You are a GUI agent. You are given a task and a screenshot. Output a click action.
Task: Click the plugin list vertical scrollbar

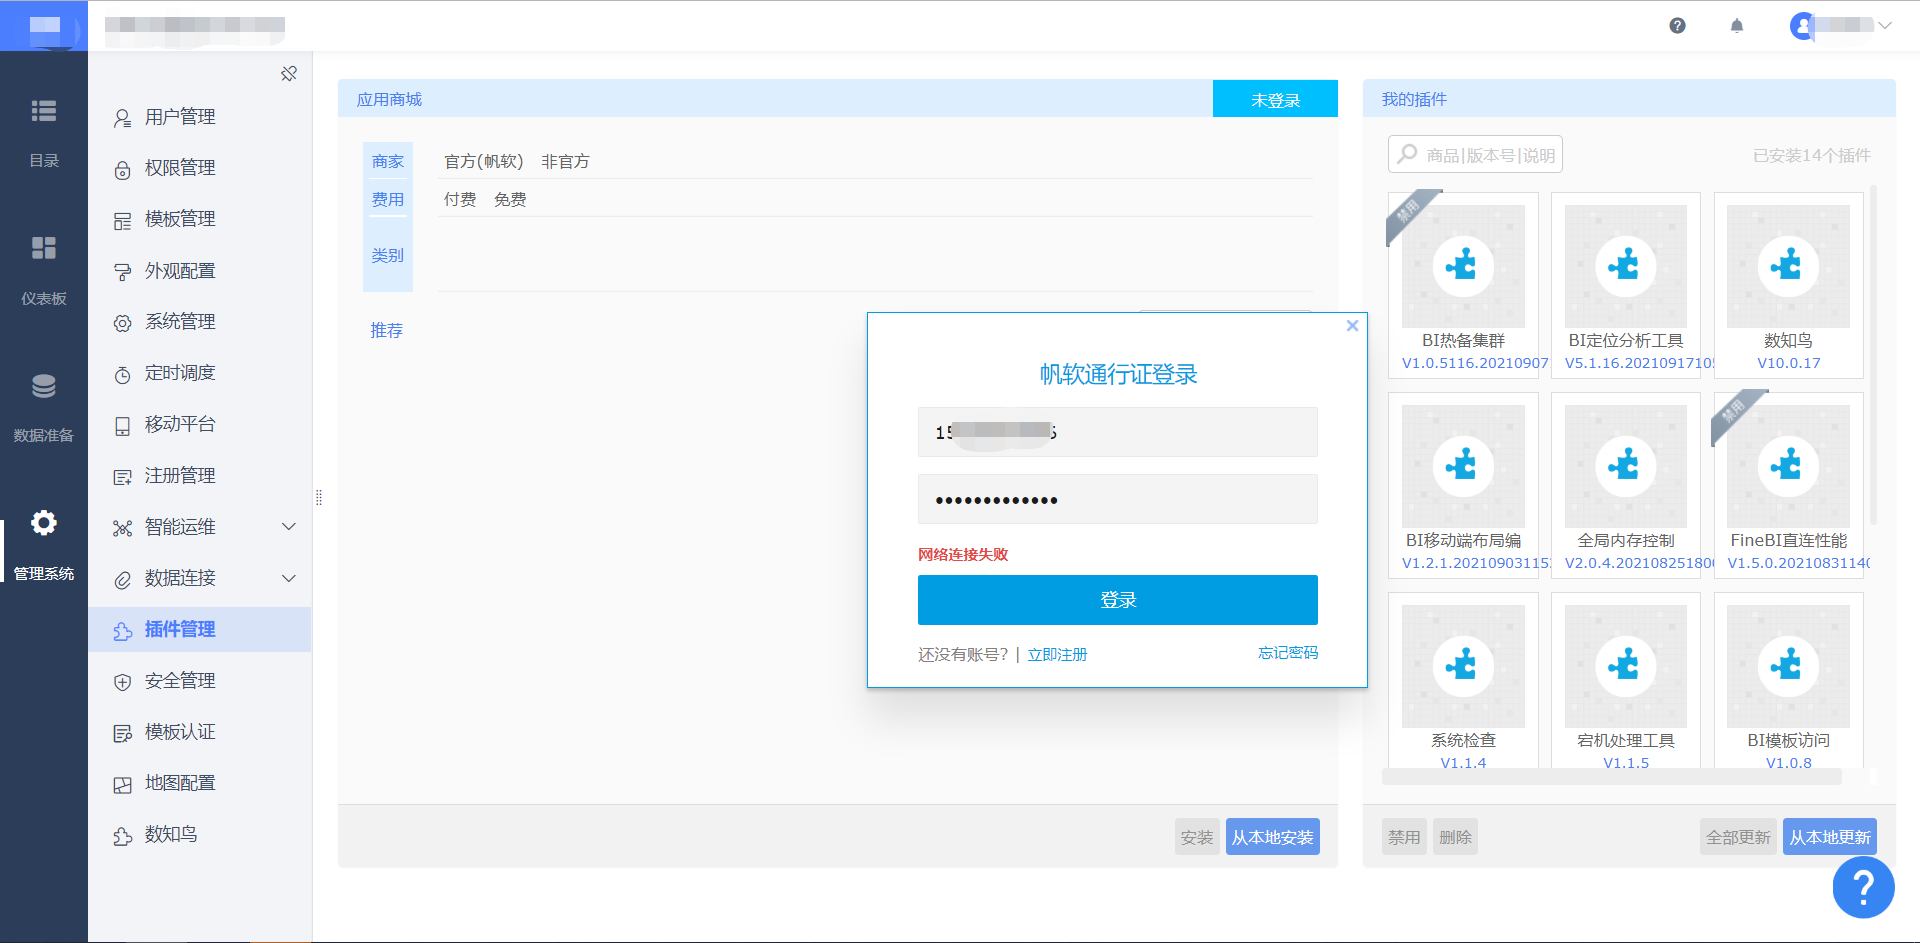pyautogui.click(x=1873, y=355)
